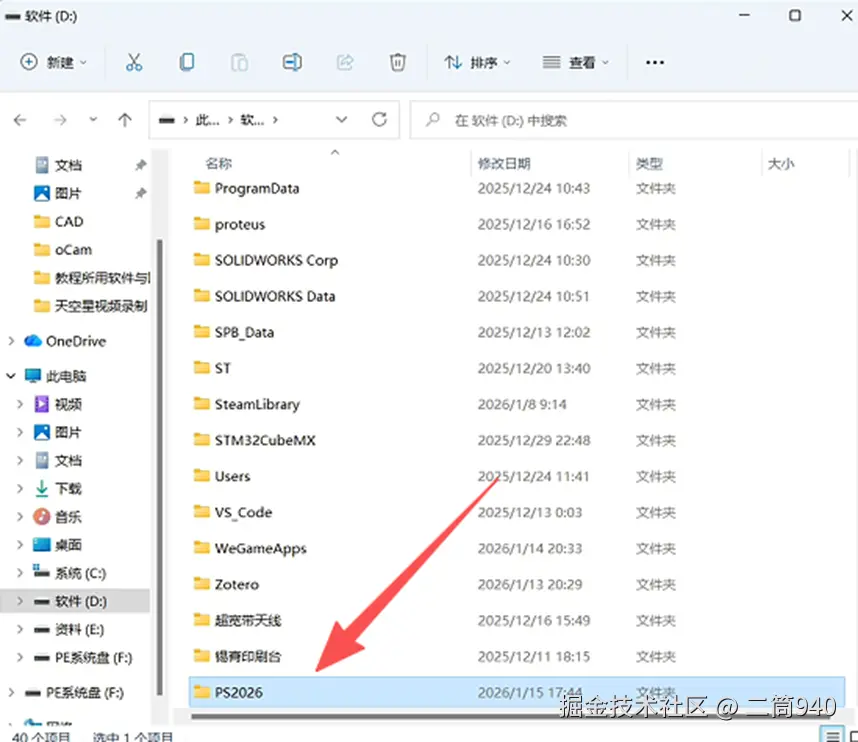Refresh the current folder
This screenshot has height=742, width=858.
click(x=379, y=119)
